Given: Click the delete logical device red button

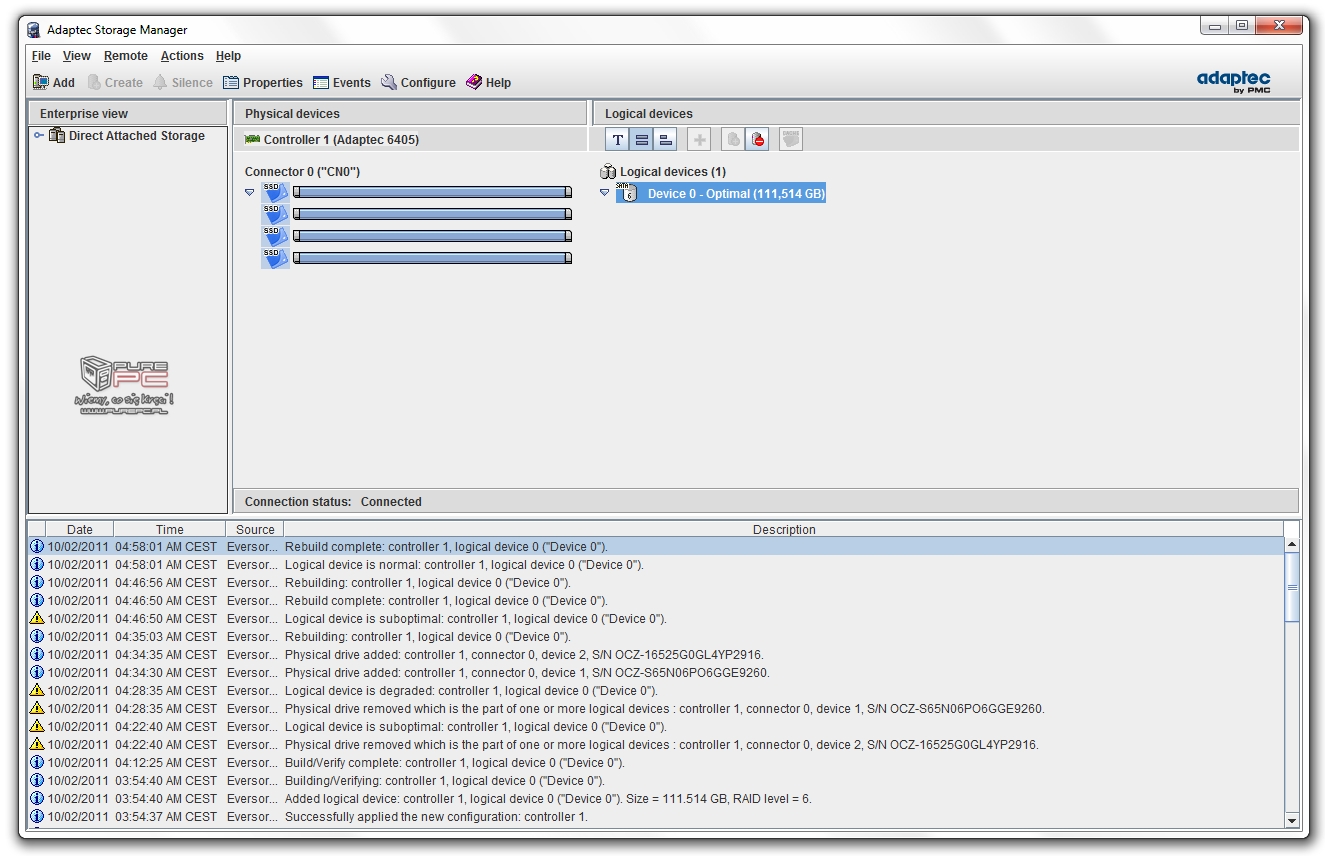Looking at the screenshot, I should (x=758, y=140).
